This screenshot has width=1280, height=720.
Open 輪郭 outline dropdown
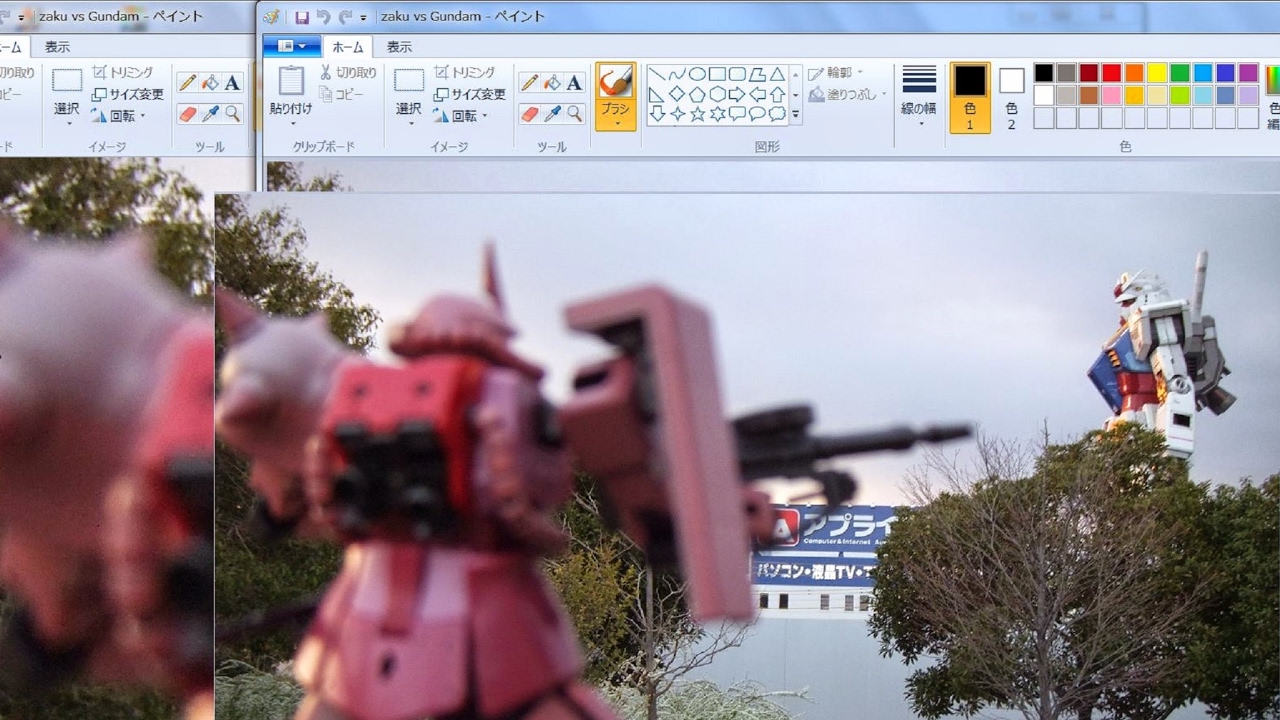point(860,73)
